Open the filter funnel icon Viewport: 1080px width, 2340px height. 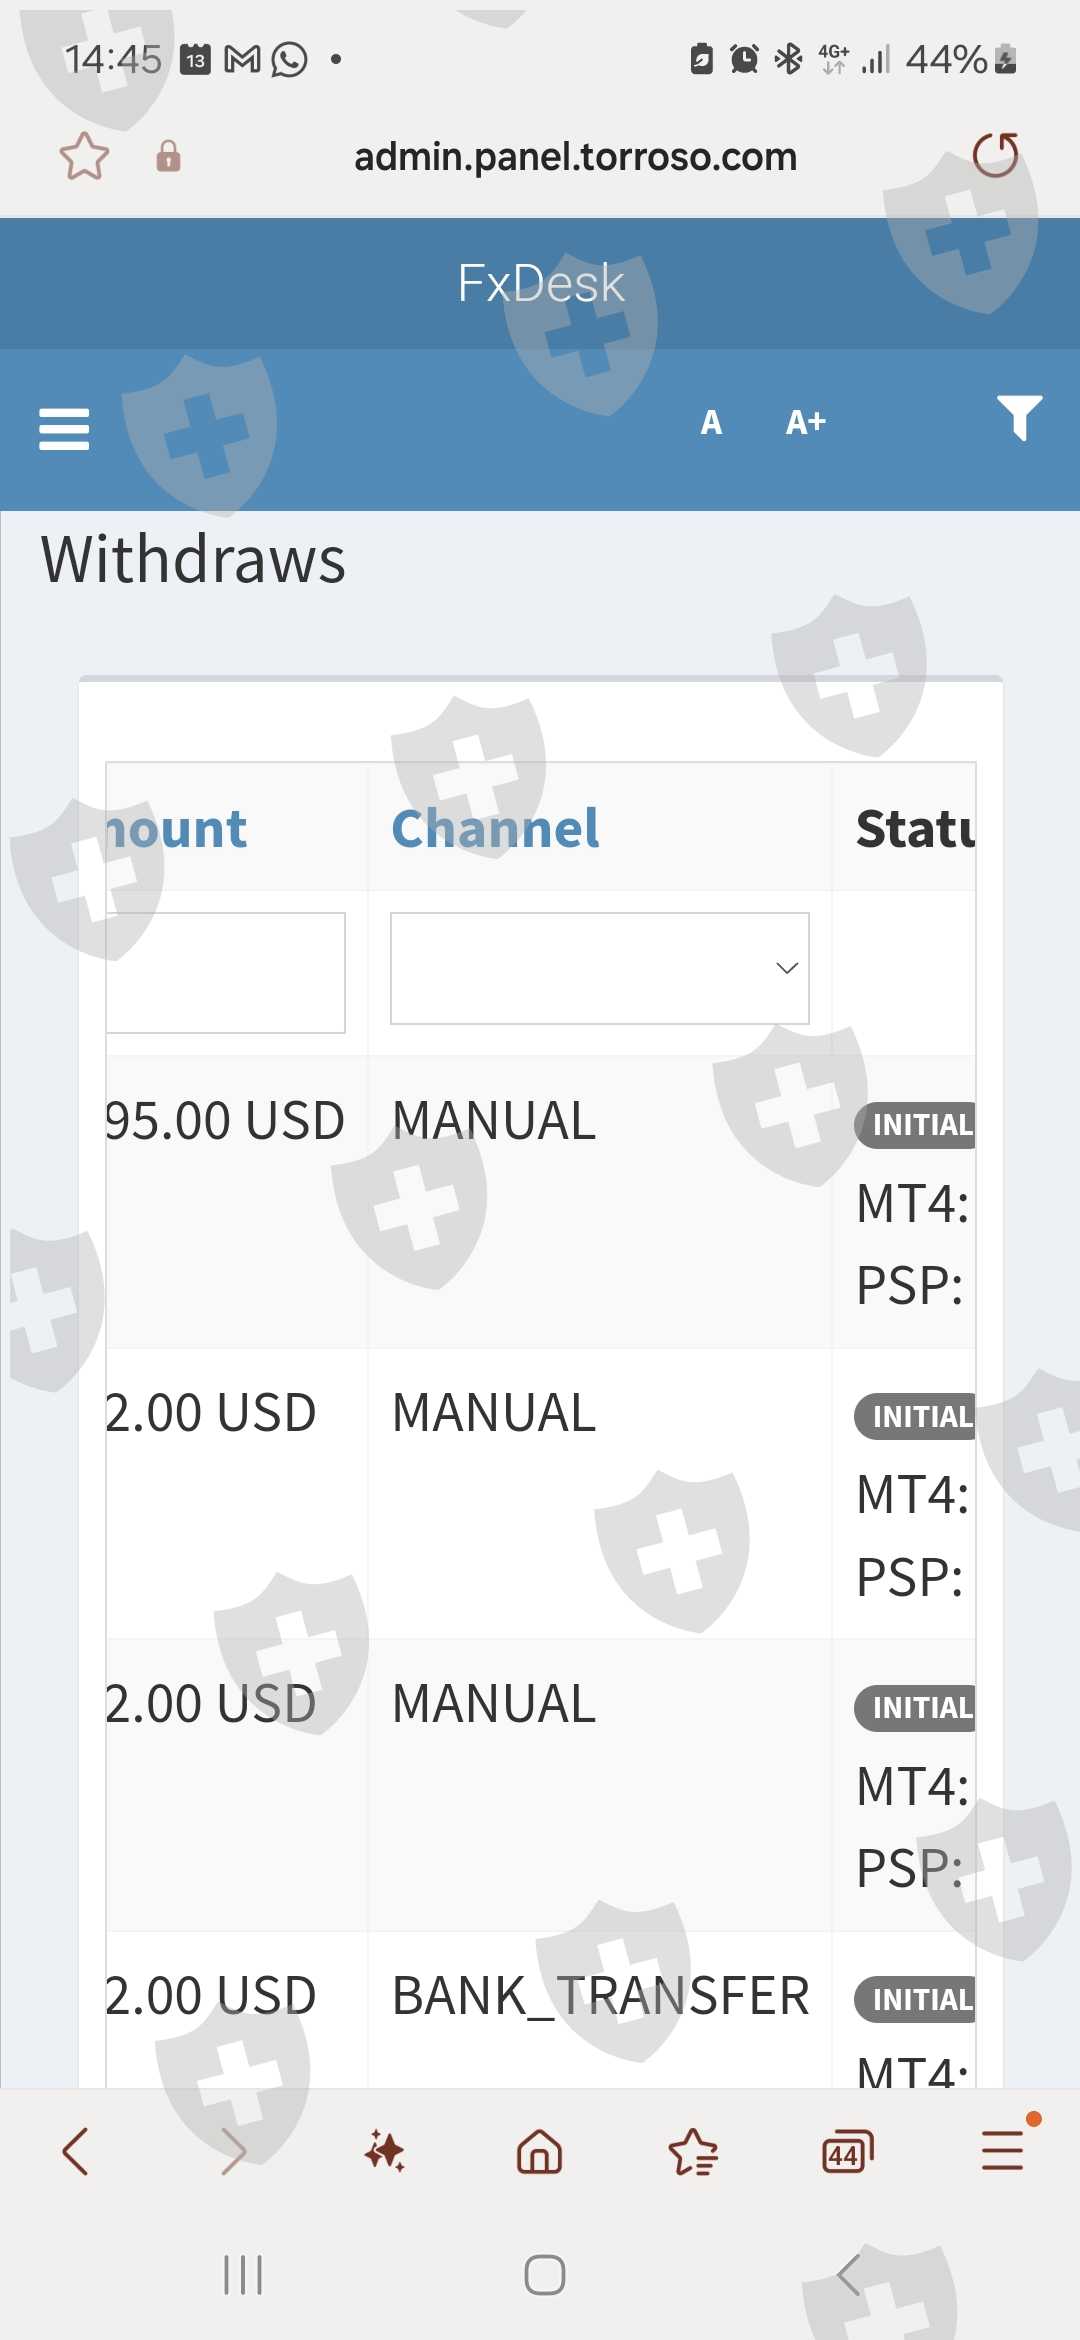[1019, 418]
